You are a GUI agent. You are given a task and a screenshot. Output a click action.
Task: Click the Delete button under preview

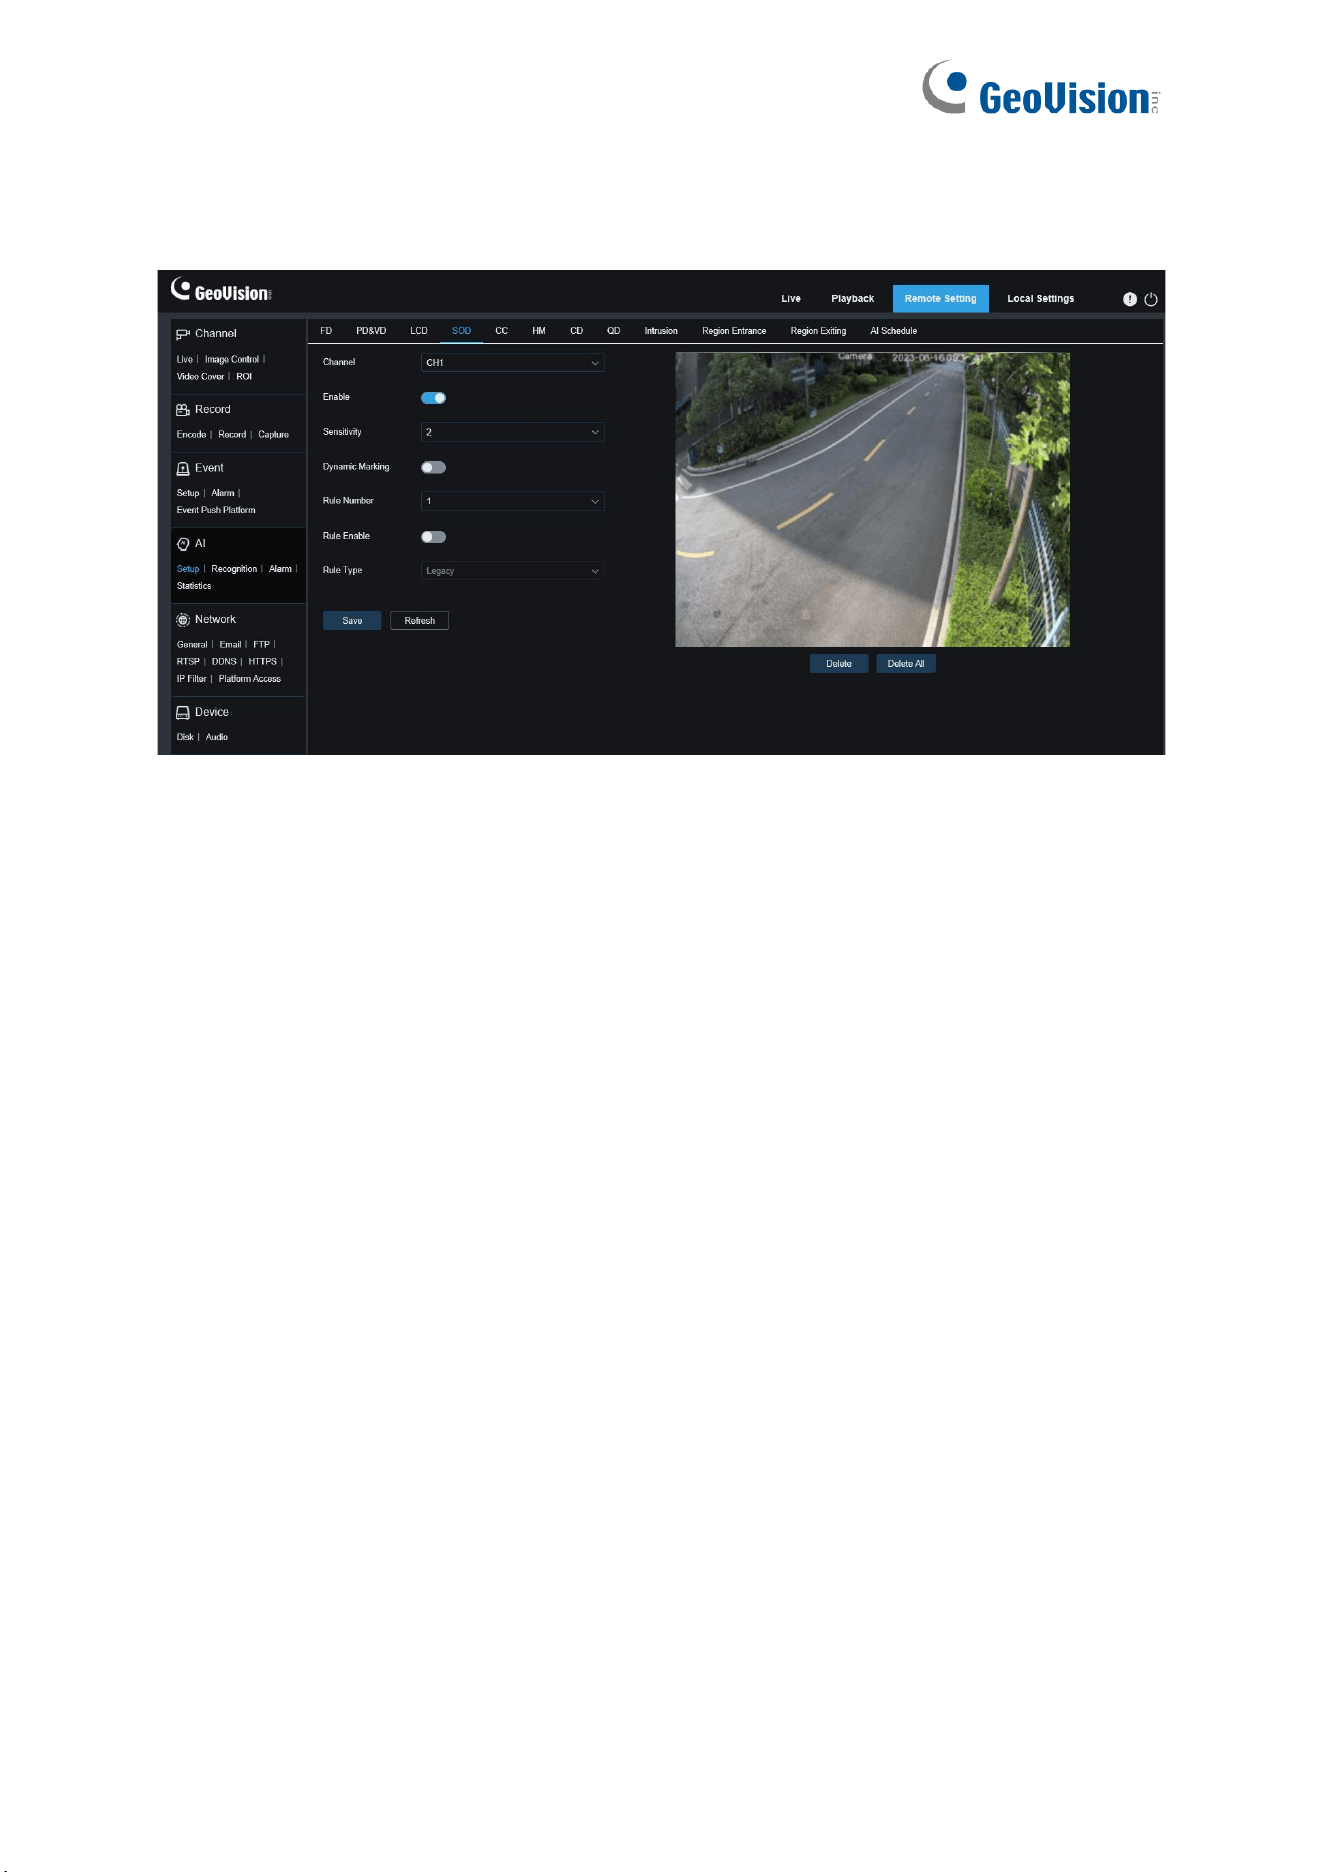point(839,664)
